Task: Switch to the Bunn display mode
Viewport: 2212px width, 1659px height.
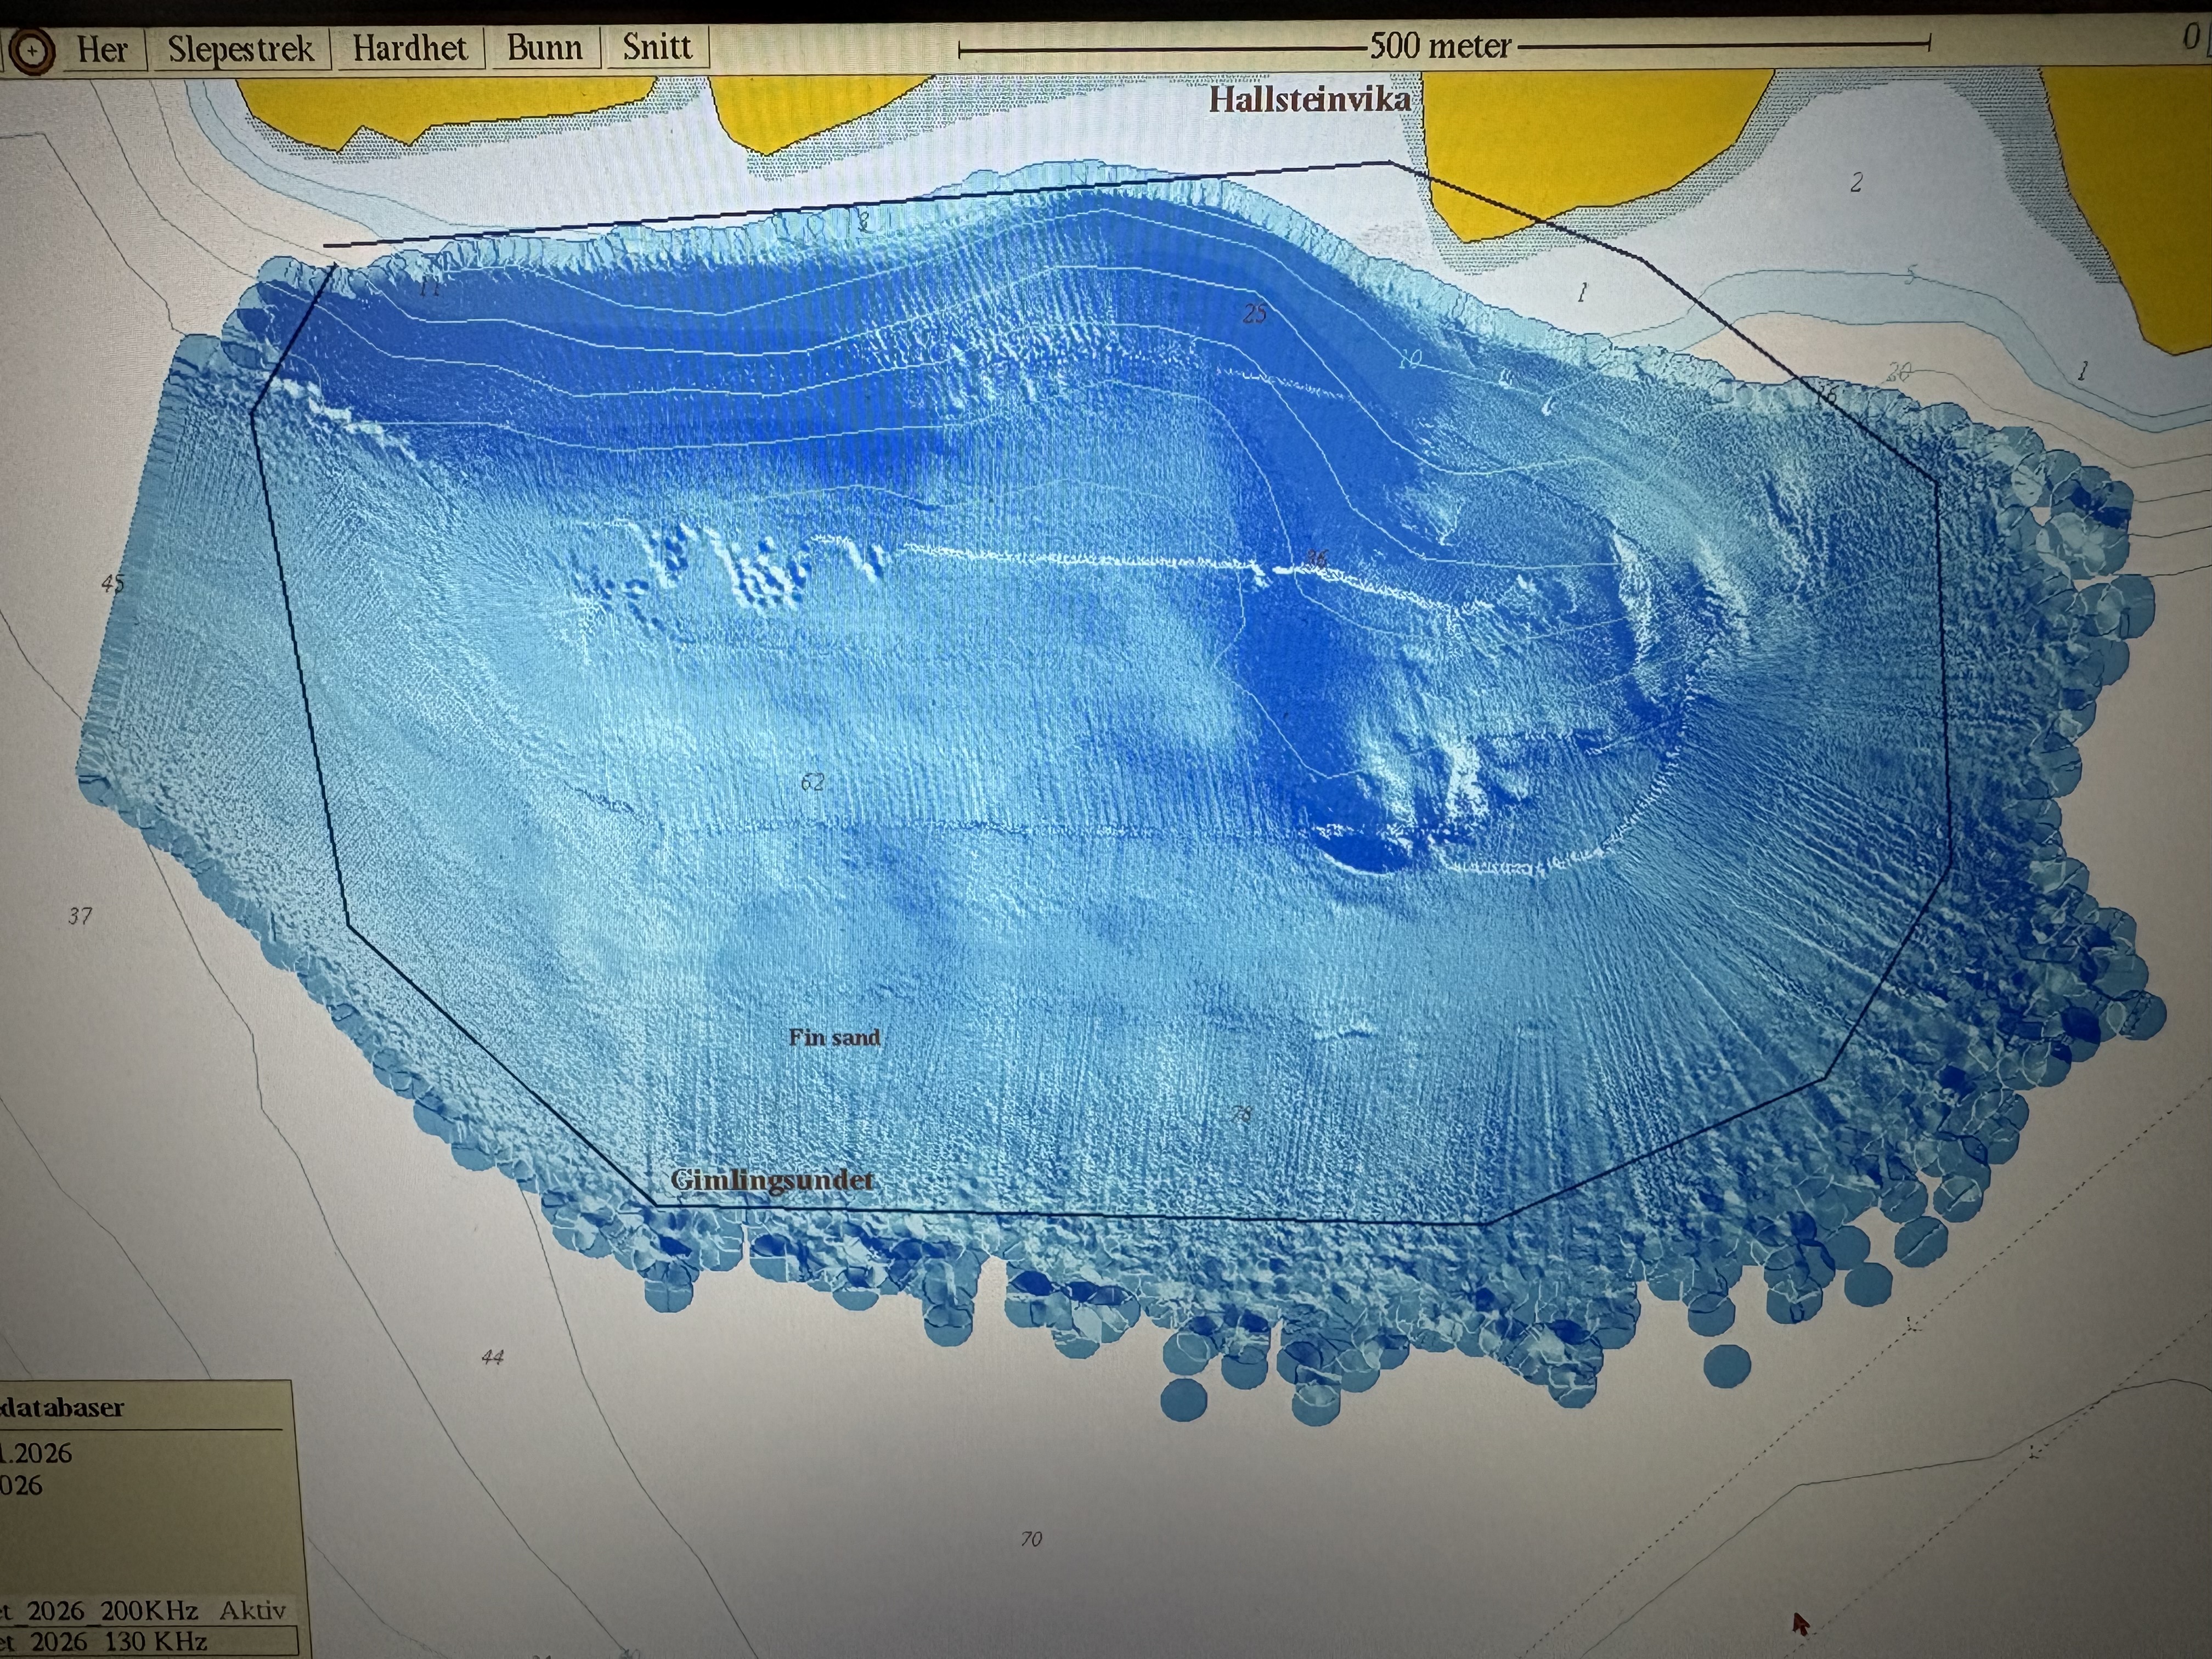Action: click(x=544, y=47)
